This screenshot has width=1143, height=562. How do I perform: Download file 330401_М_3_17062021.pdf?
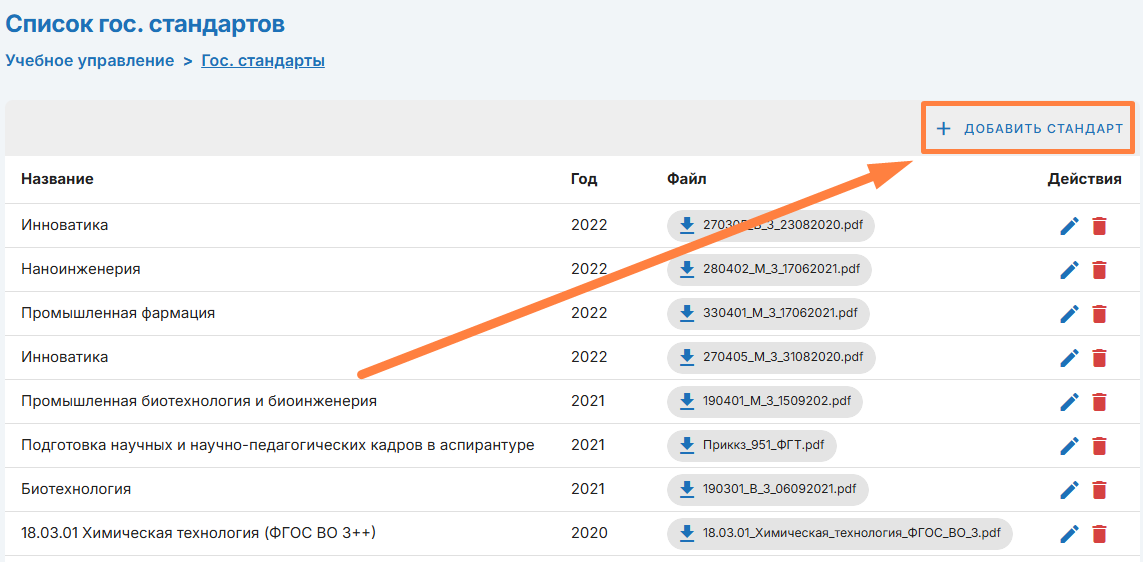coord(768,313)
